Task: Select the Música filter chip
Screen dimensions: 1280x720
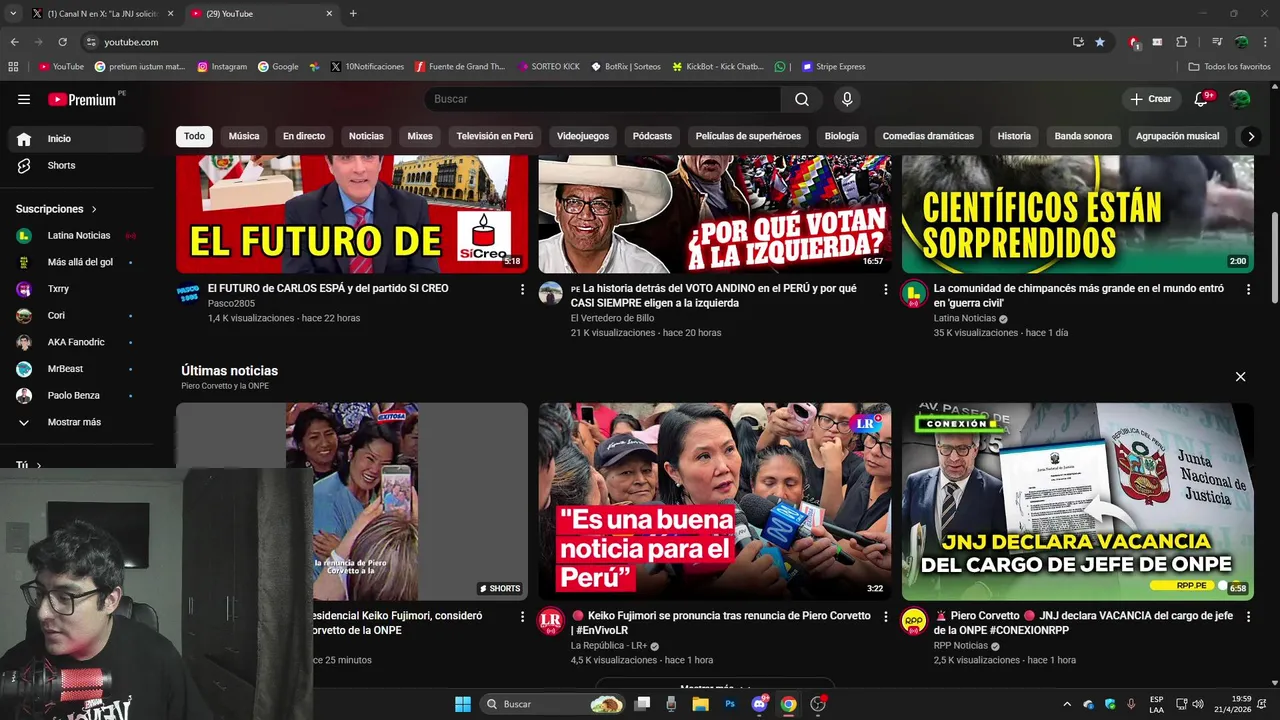Action: pyautogui.click(x=244, y=136)
